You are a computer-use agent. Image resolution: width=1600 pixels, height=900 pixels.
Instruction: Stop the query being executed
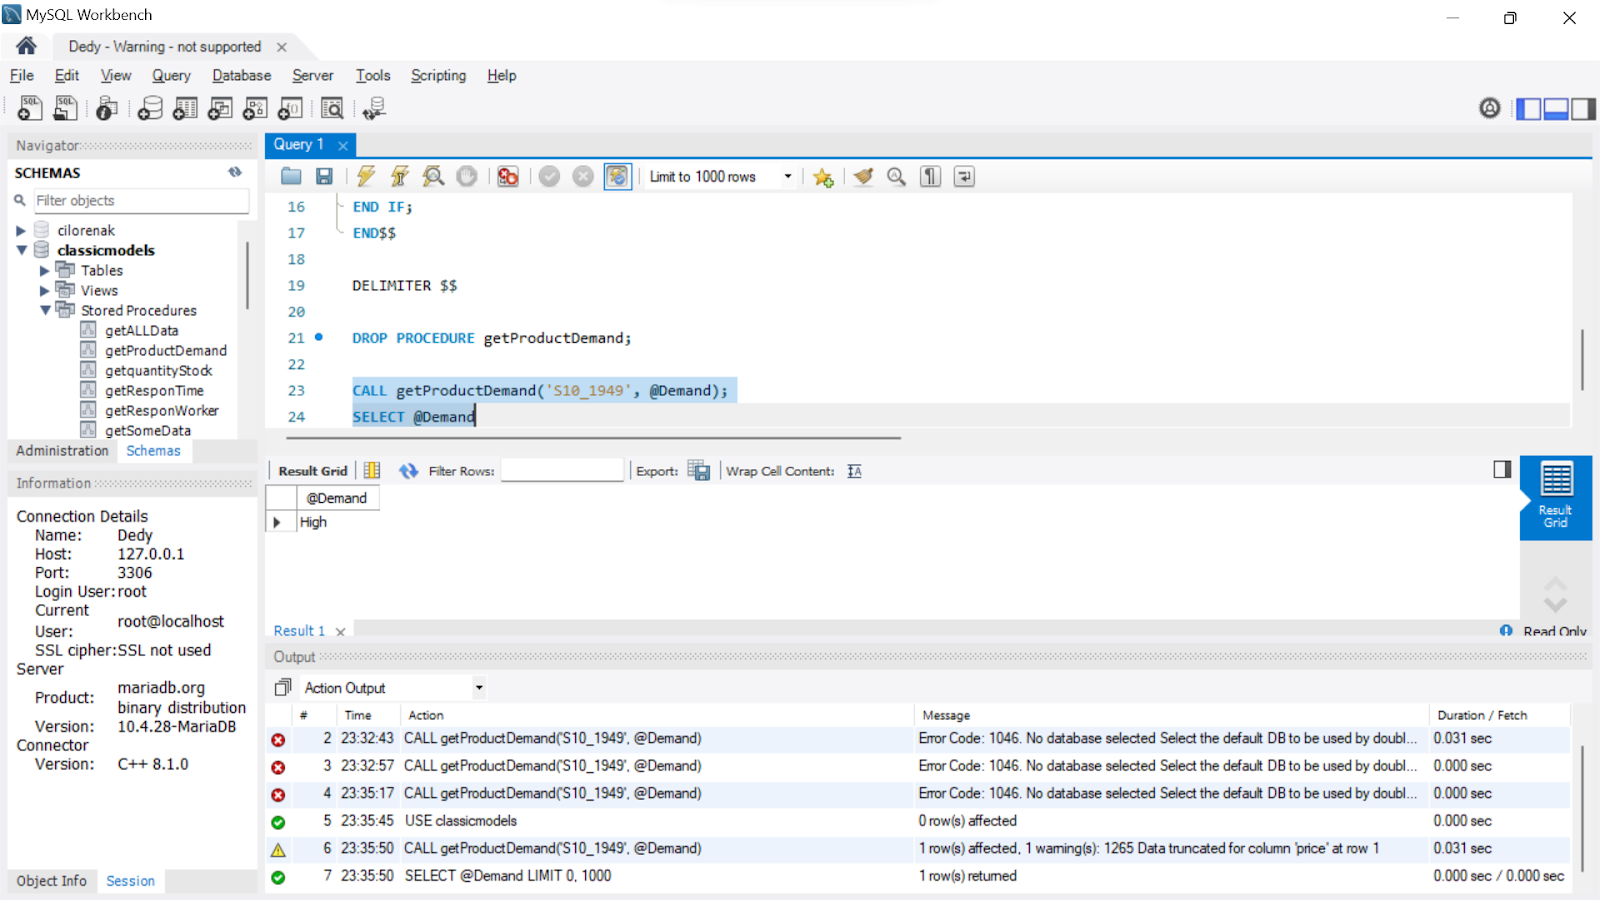coord(467,176)
